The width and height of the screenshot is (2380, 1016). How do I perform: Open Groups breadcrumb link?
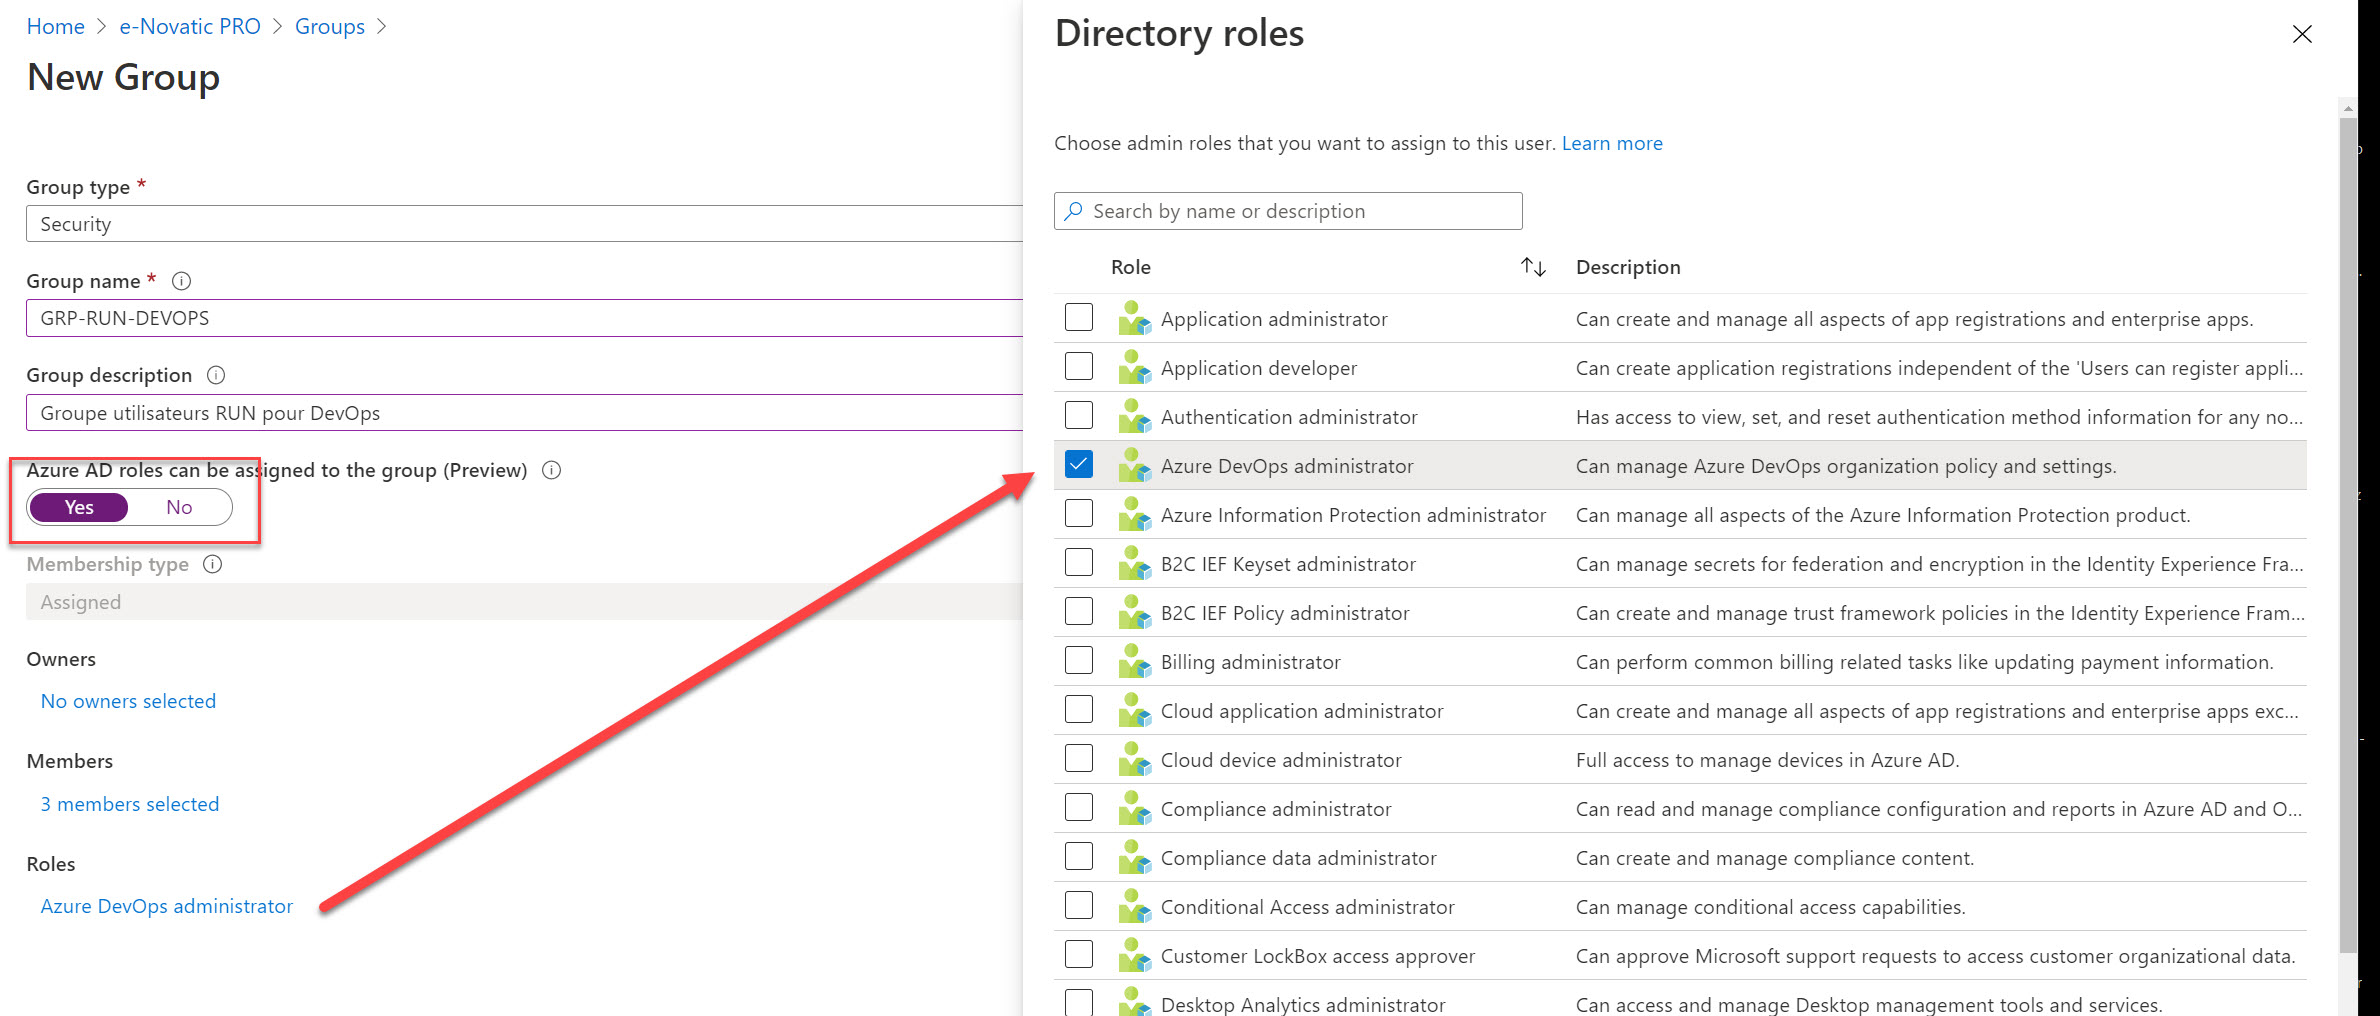point(330,27)
